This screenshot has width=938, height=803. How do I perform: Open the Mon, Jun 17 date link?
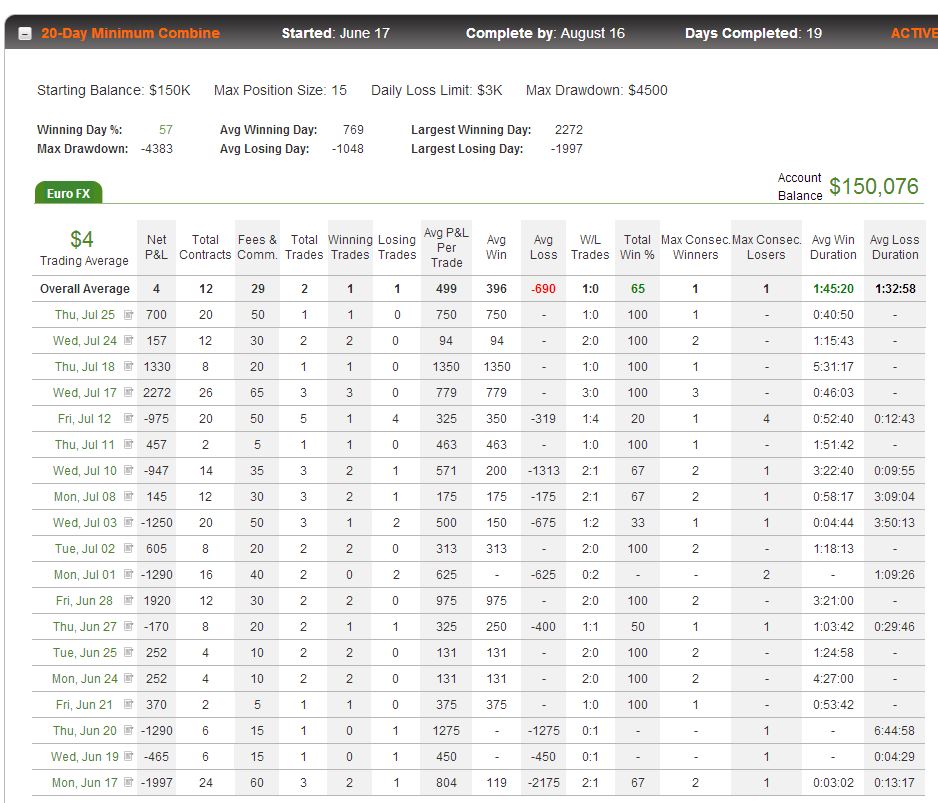click(84, 783)
